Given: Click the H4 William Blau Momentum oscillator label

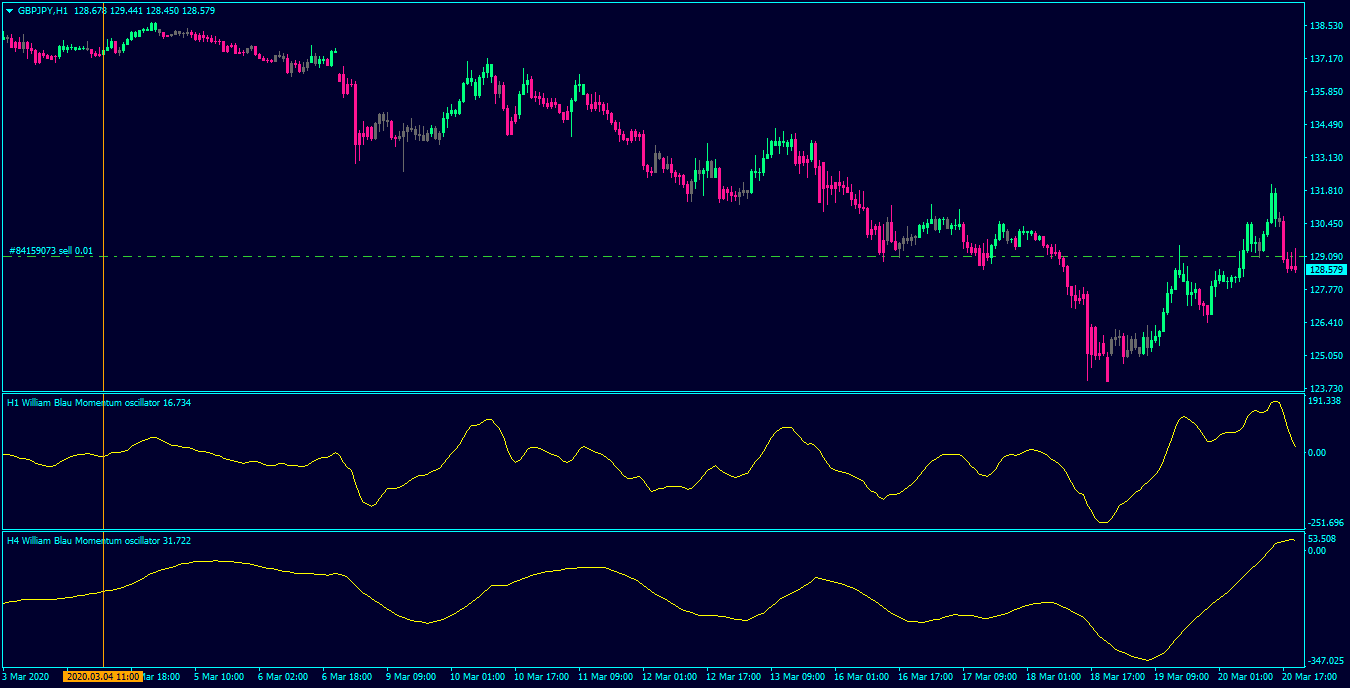Looking at the screenshot, I should 99,540.
